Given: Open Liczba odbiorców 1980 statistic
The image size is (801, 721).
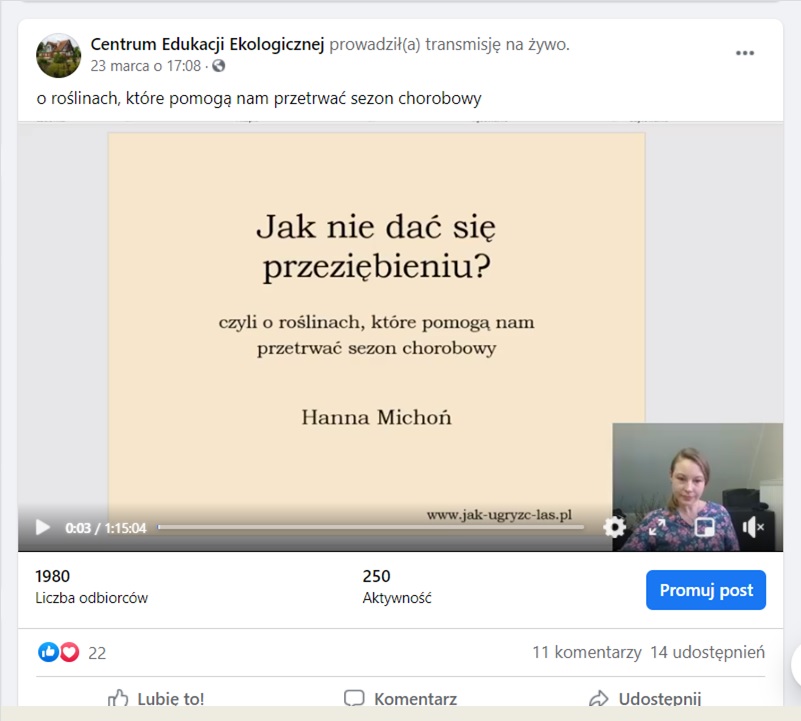Looking at the screenshot, I should [x=91, y=587].
